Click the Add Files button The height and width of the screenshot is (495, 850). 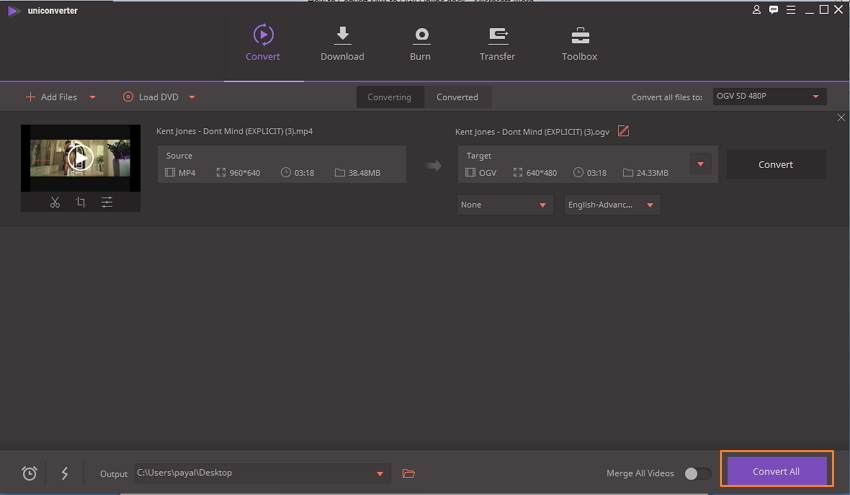click(51, 97)
